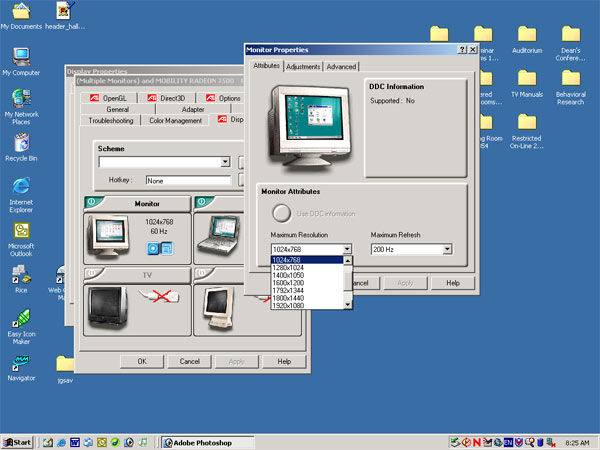Image resolution: width=600 pixels, height=450 pixels.
Task: Switch to Adobe Photoshop taskbar button
Action: [207, 443]
